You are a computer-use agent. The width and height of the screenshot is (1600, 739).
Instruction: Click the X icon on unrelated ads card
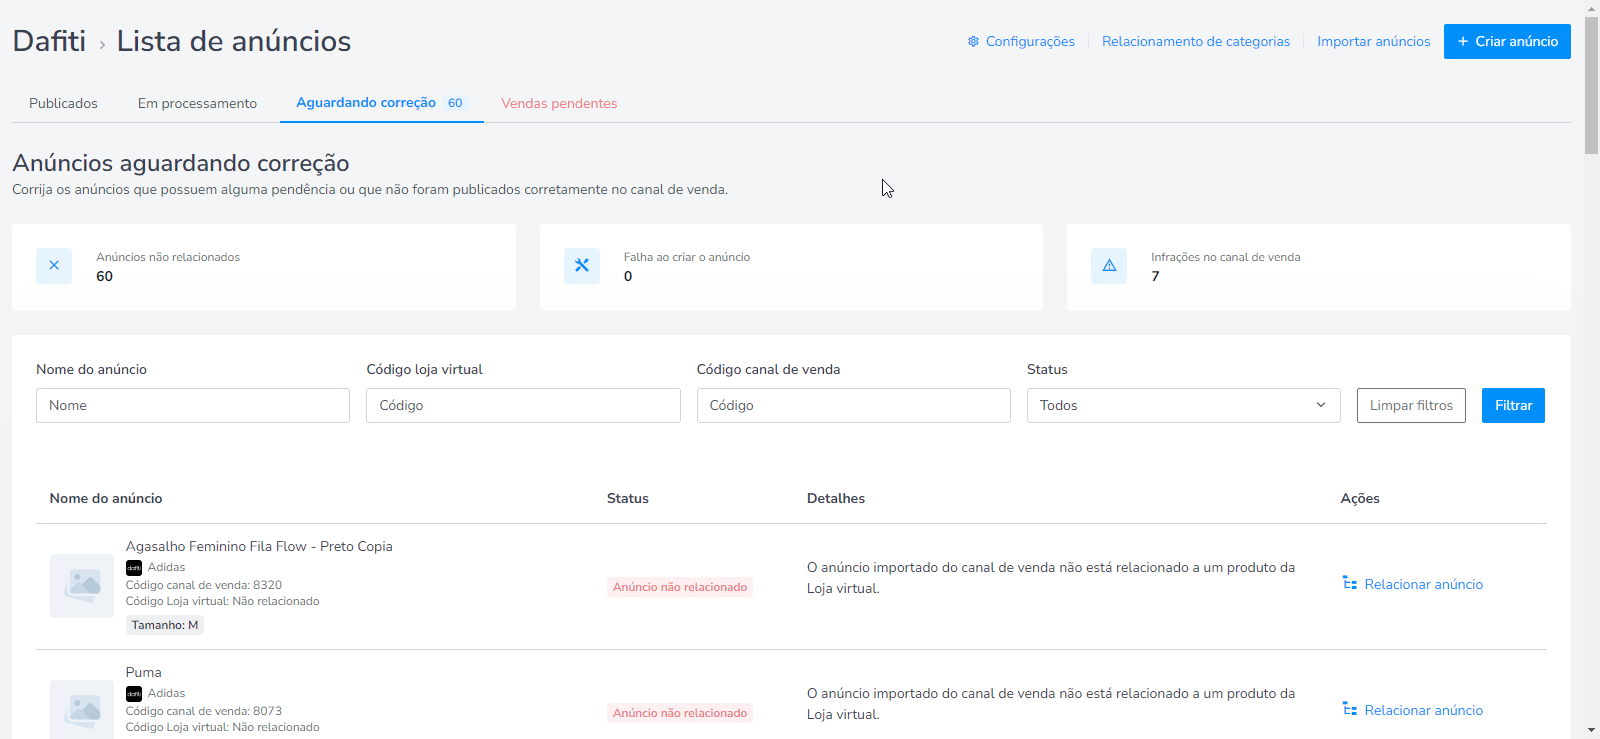coord(54,266)
